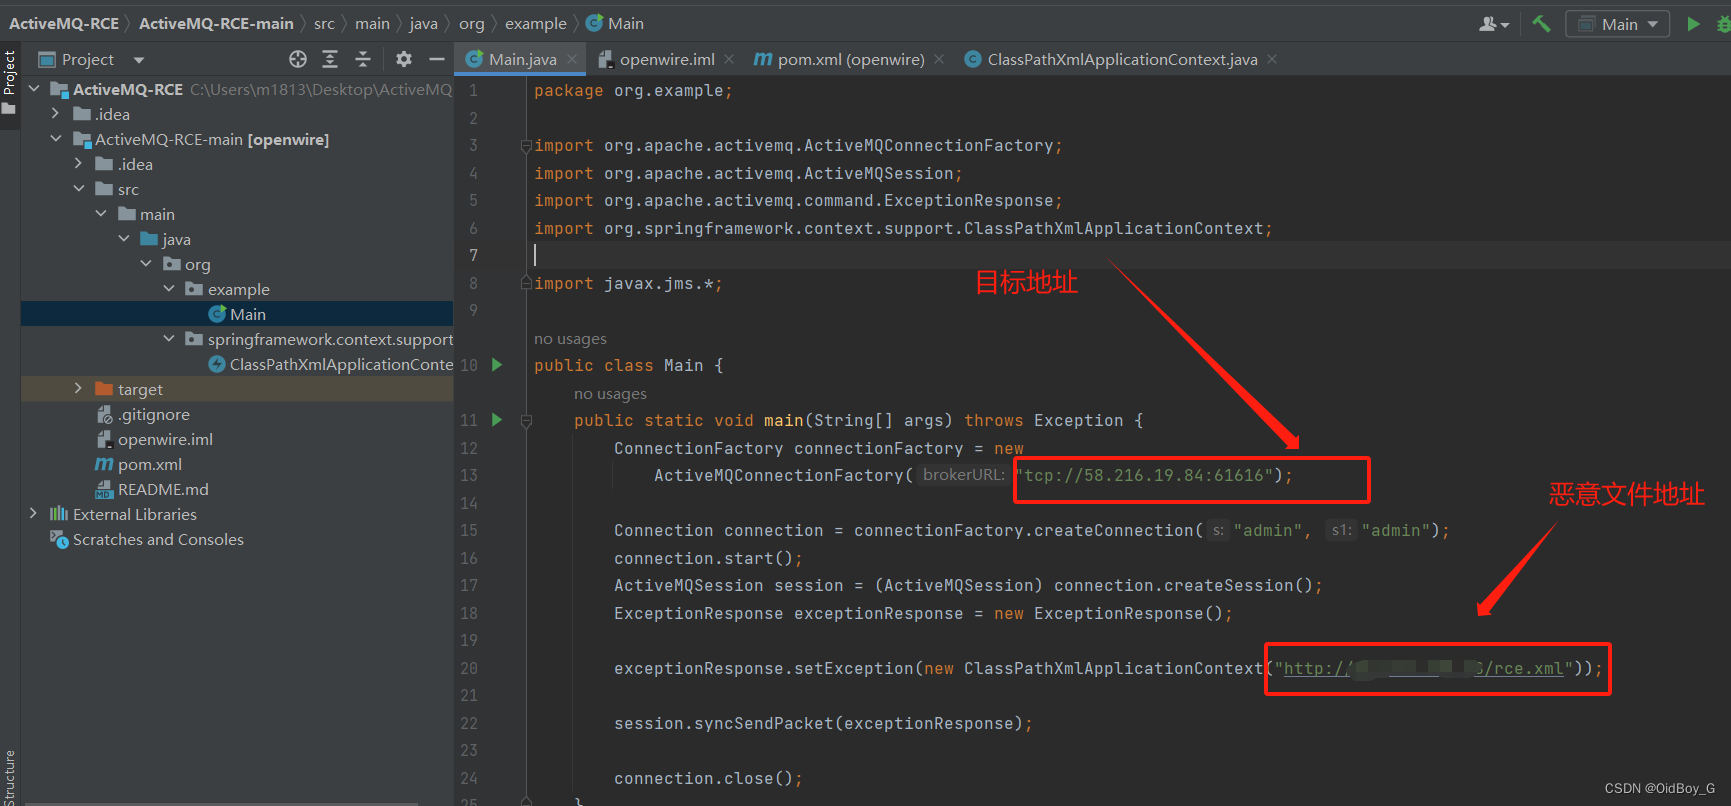Close the Main.java tab
The width and height of the screenshot is (1731, 806).
pos(572,60)
